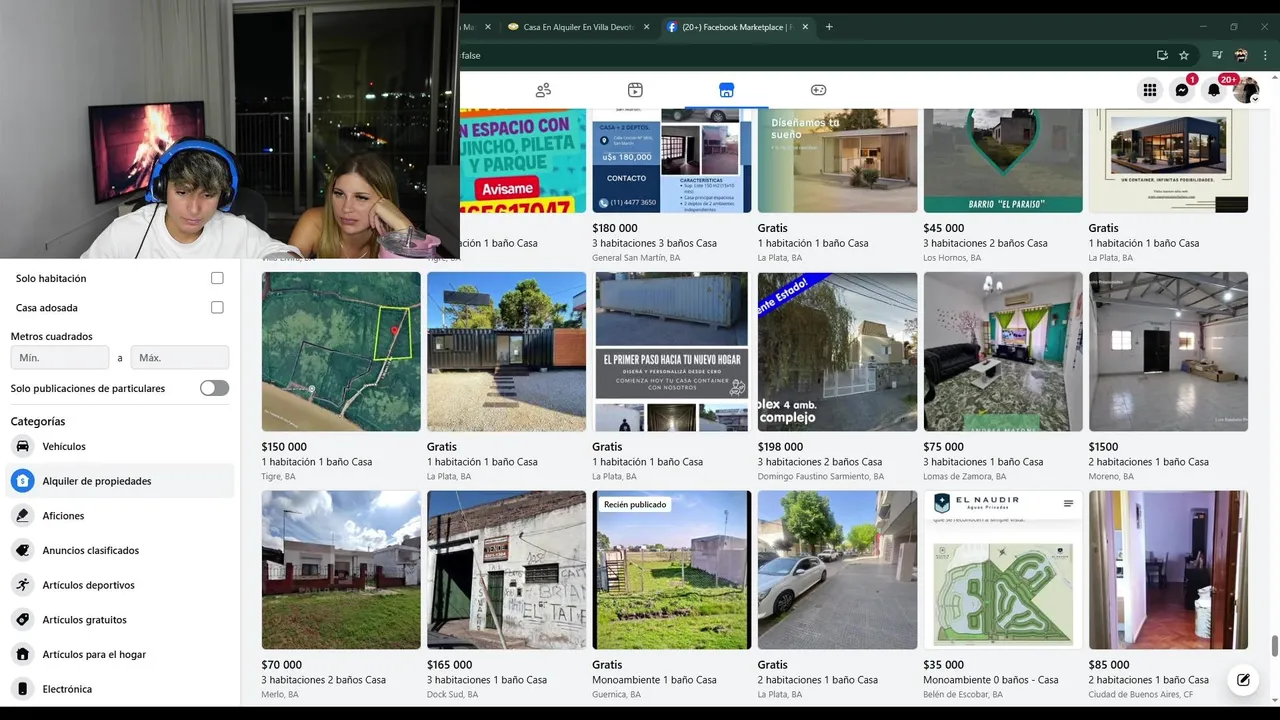Switch to Casa En Alquiler En Villa Devoto tab
The image size is (1280, 720).
tap(578, 27)
